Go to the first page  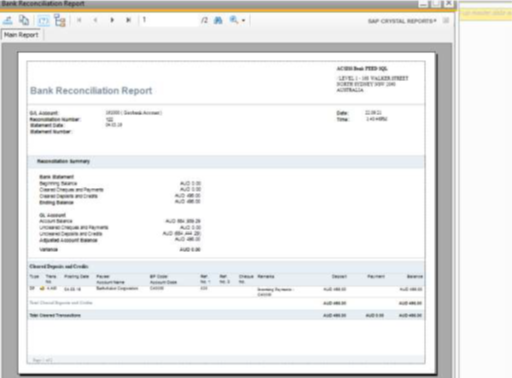click(79, 20)
